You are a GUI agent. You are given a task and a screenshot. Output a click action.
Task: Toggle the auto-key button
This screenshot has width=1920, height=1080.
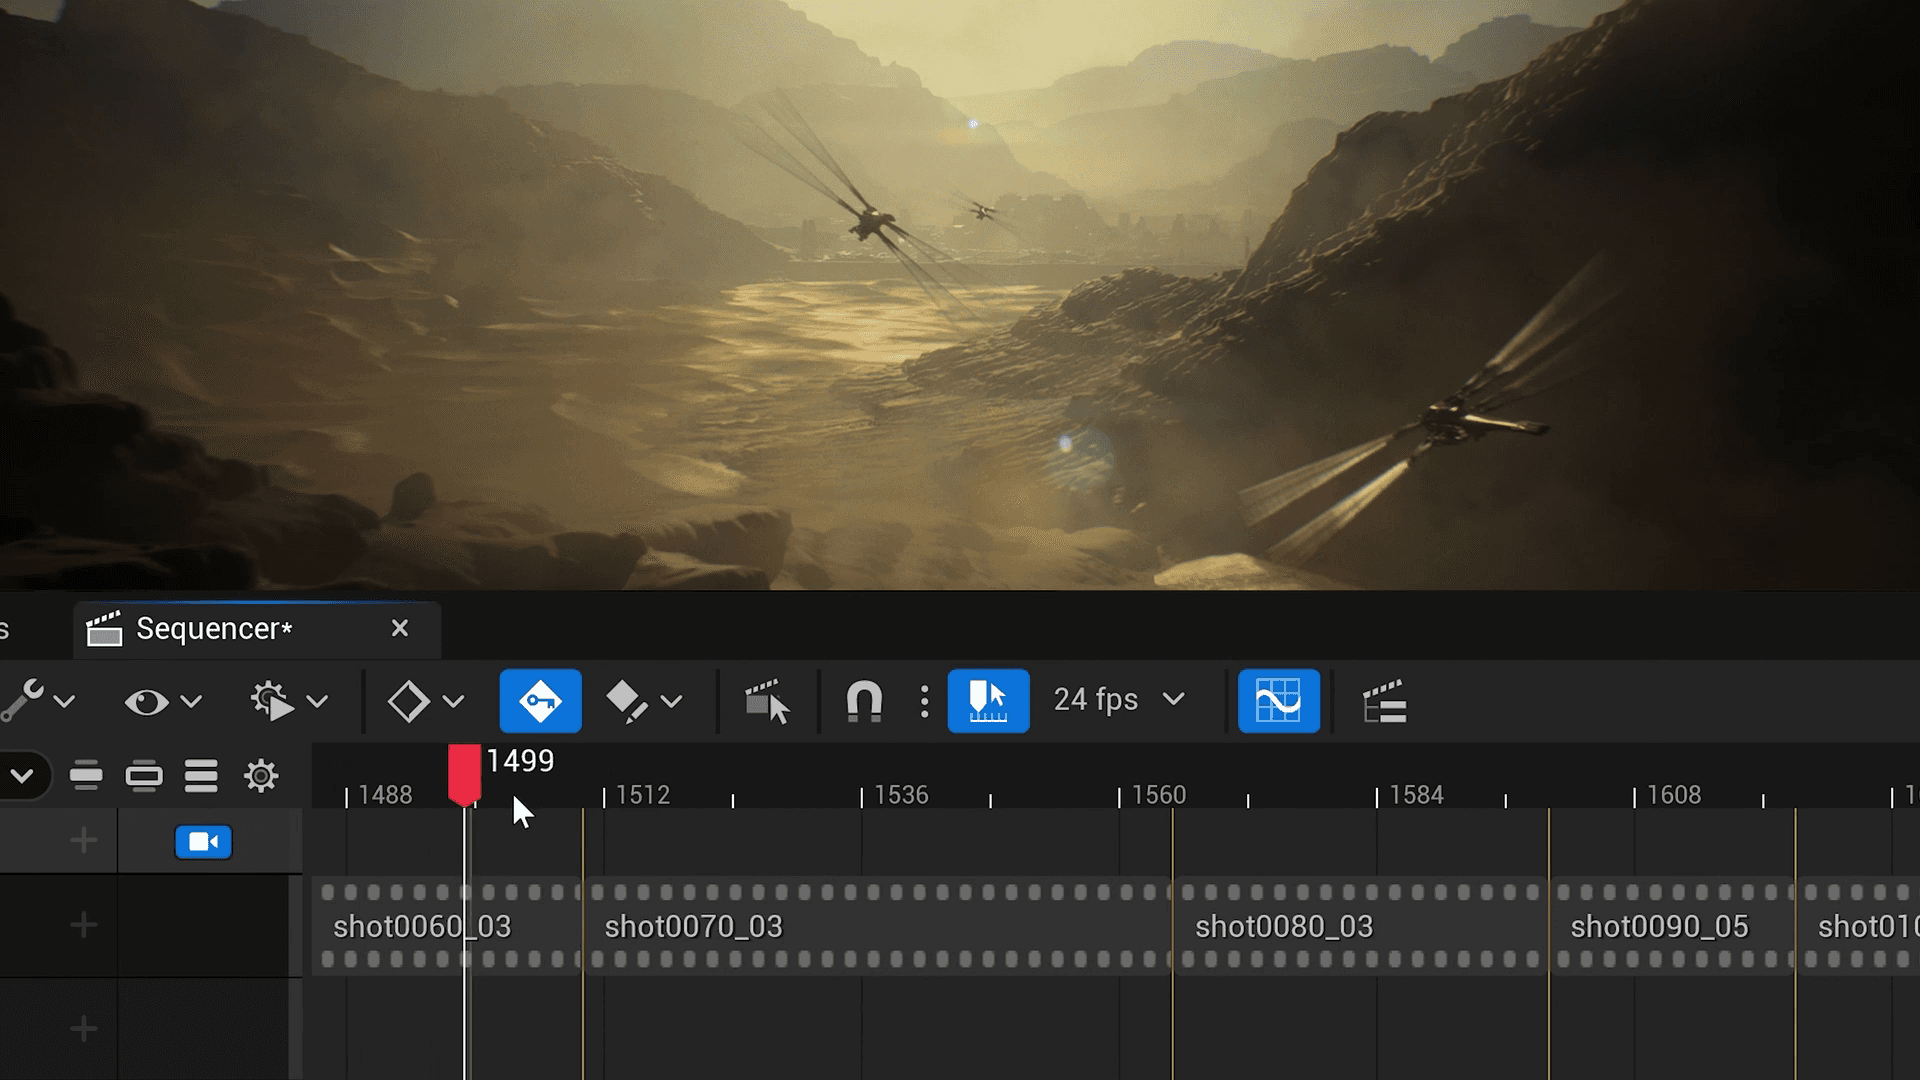(x=540, y=701)
